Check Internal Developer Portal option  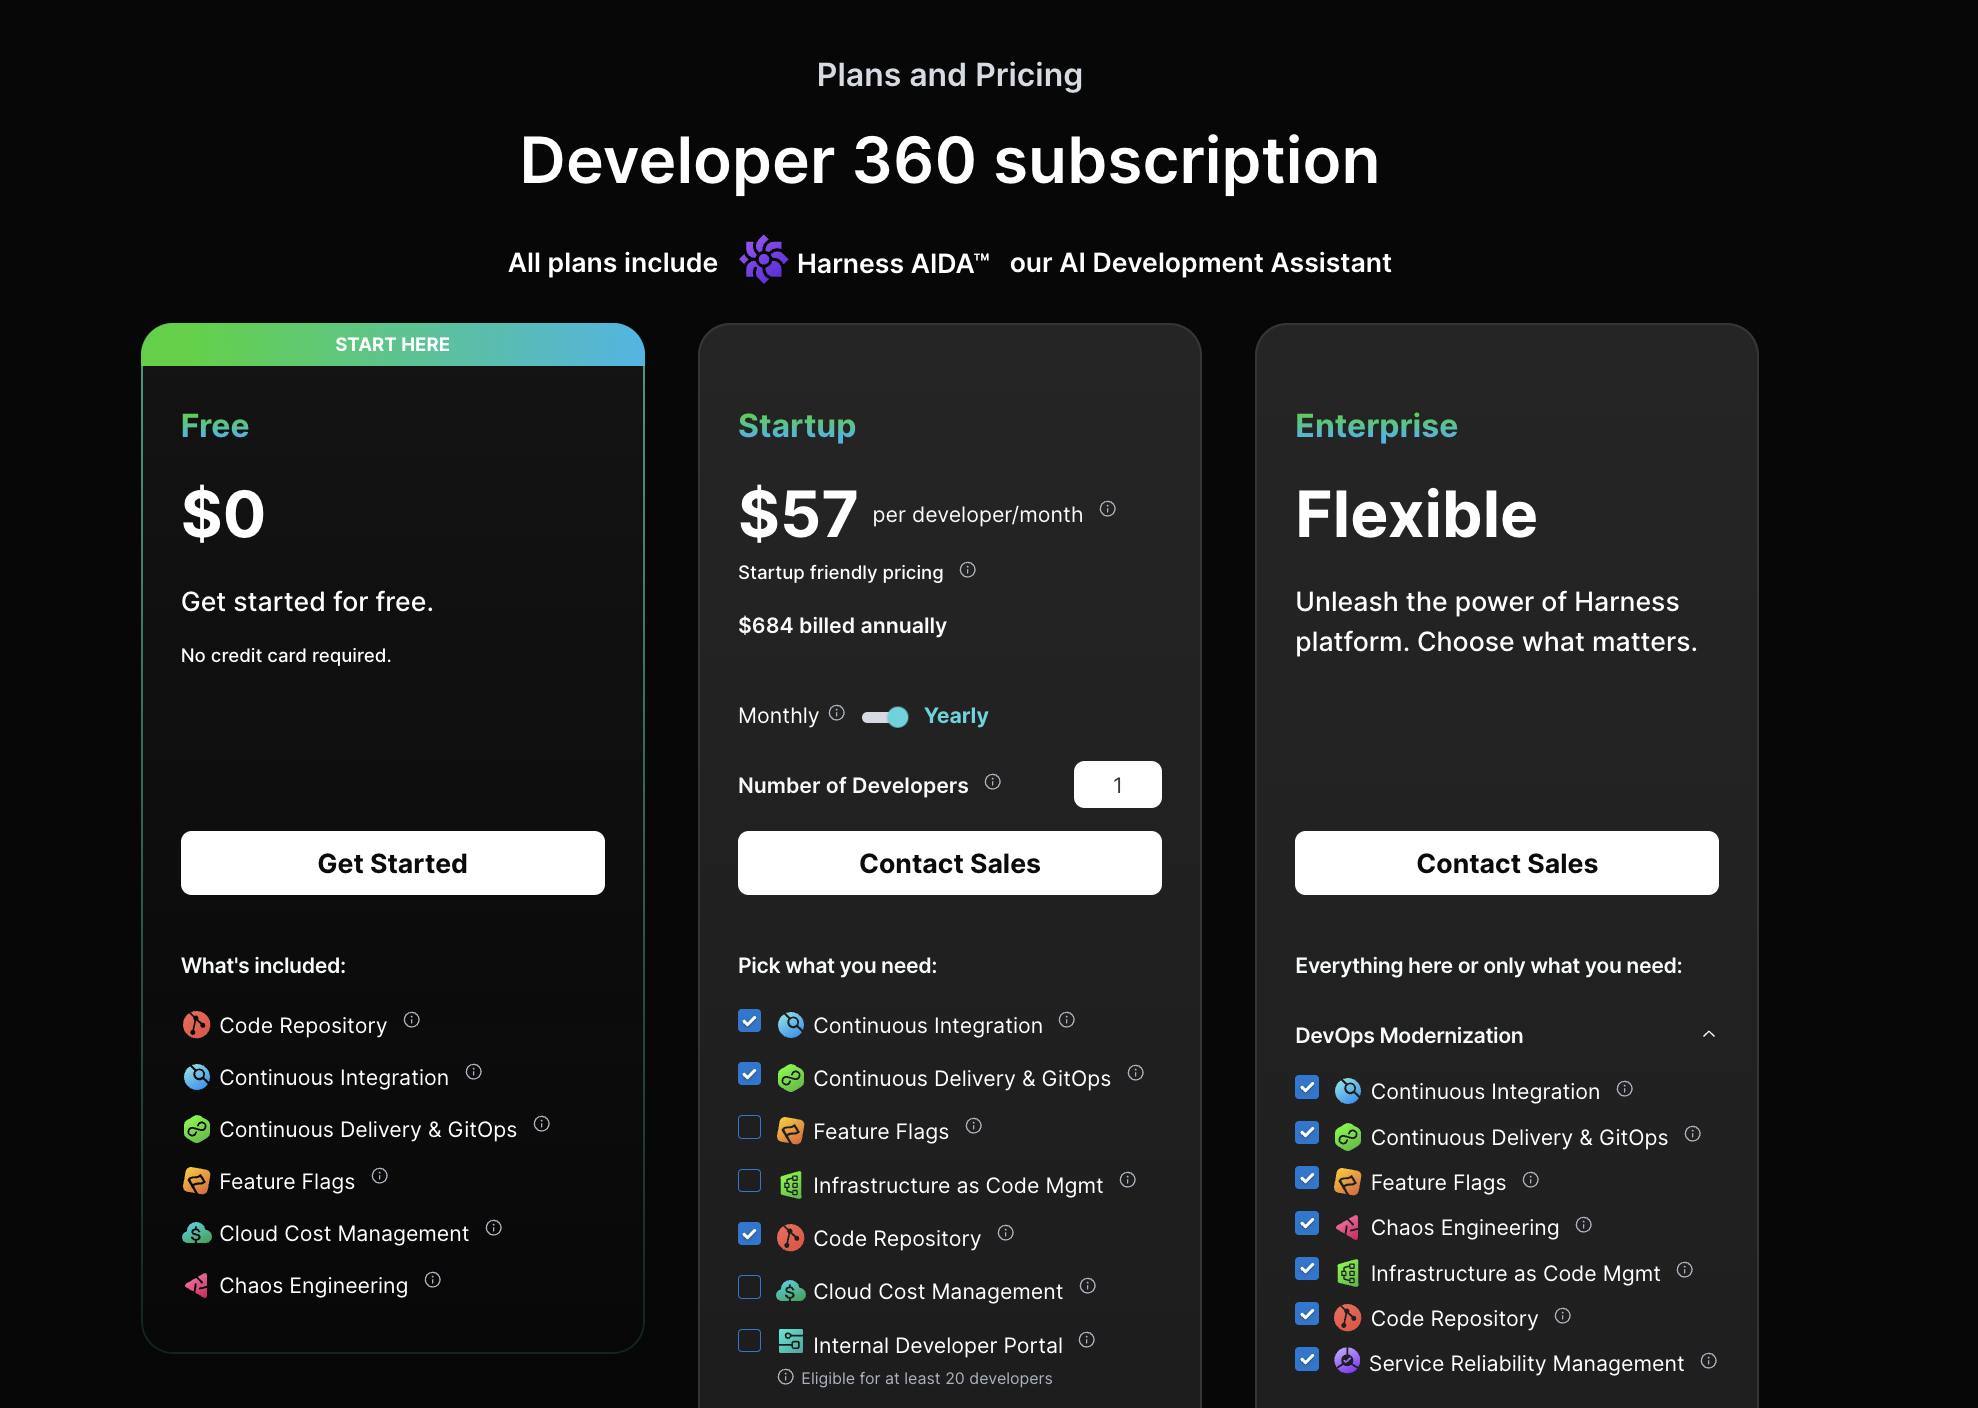[x=749, y=1341]
